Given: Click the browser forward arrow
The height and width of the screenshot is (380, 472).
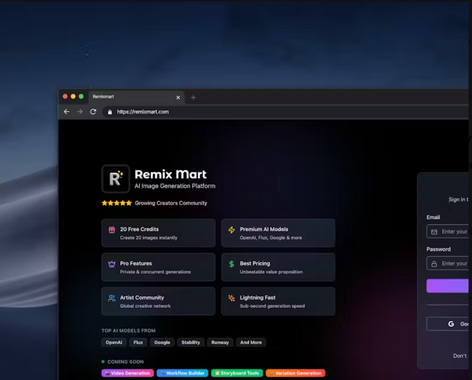Looking at the screenshot, I should pyautogui.click(x=80, y=112).
